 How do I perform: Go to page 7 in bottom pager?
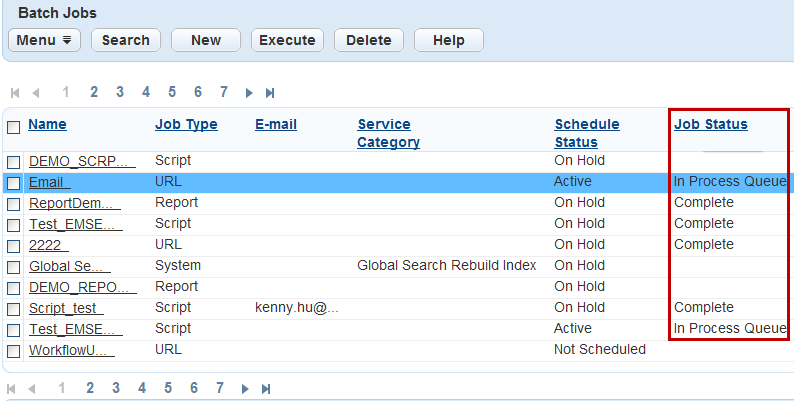(220, 387)
